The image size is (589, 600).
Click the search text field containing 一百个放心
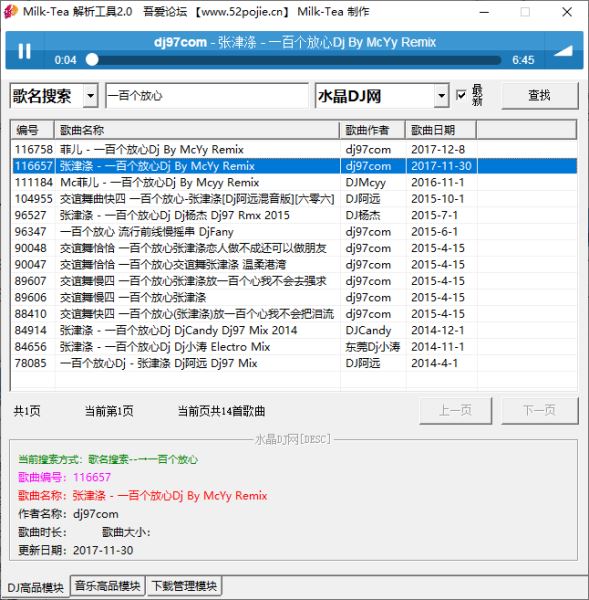[207, 95]
